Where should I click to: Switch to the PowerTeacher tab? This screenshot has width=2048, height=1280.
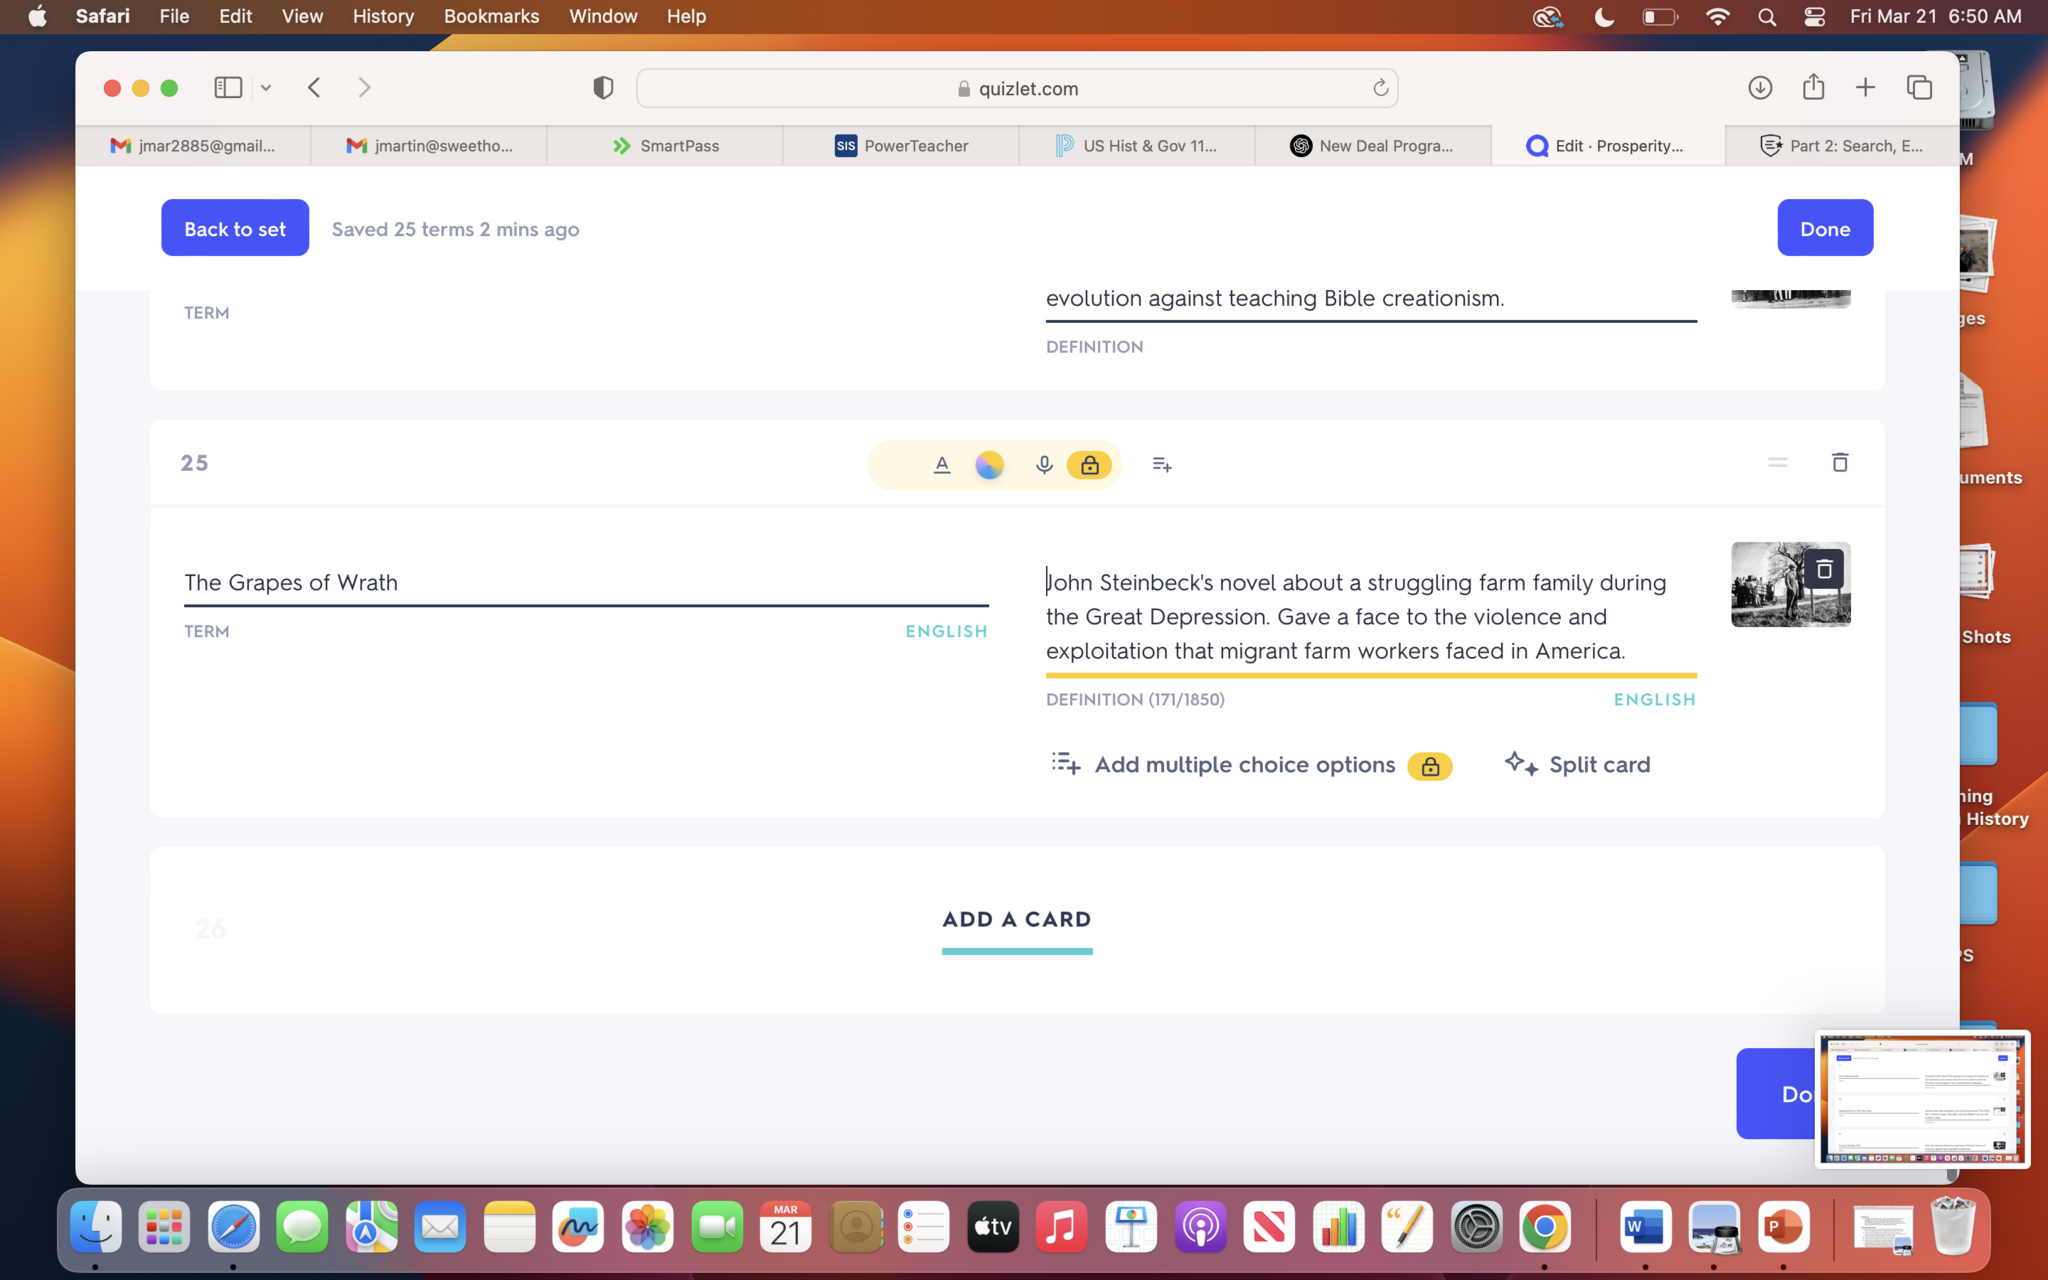point(901,146)
